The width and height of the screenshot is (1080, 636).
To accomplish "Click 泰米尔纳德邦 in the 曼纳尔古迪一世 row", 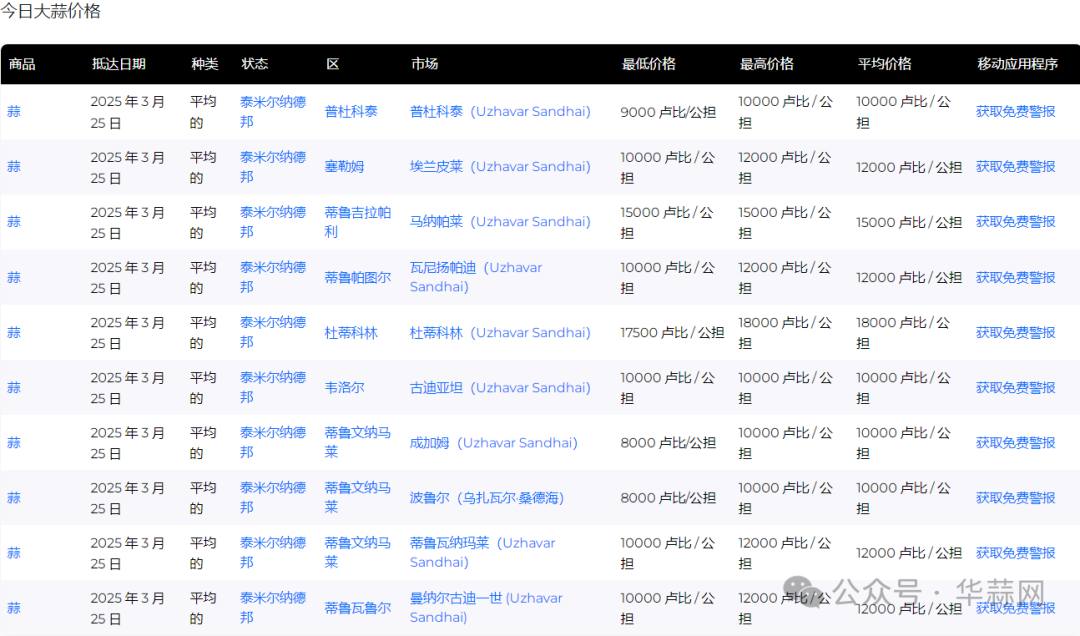I will click(273, 608).
